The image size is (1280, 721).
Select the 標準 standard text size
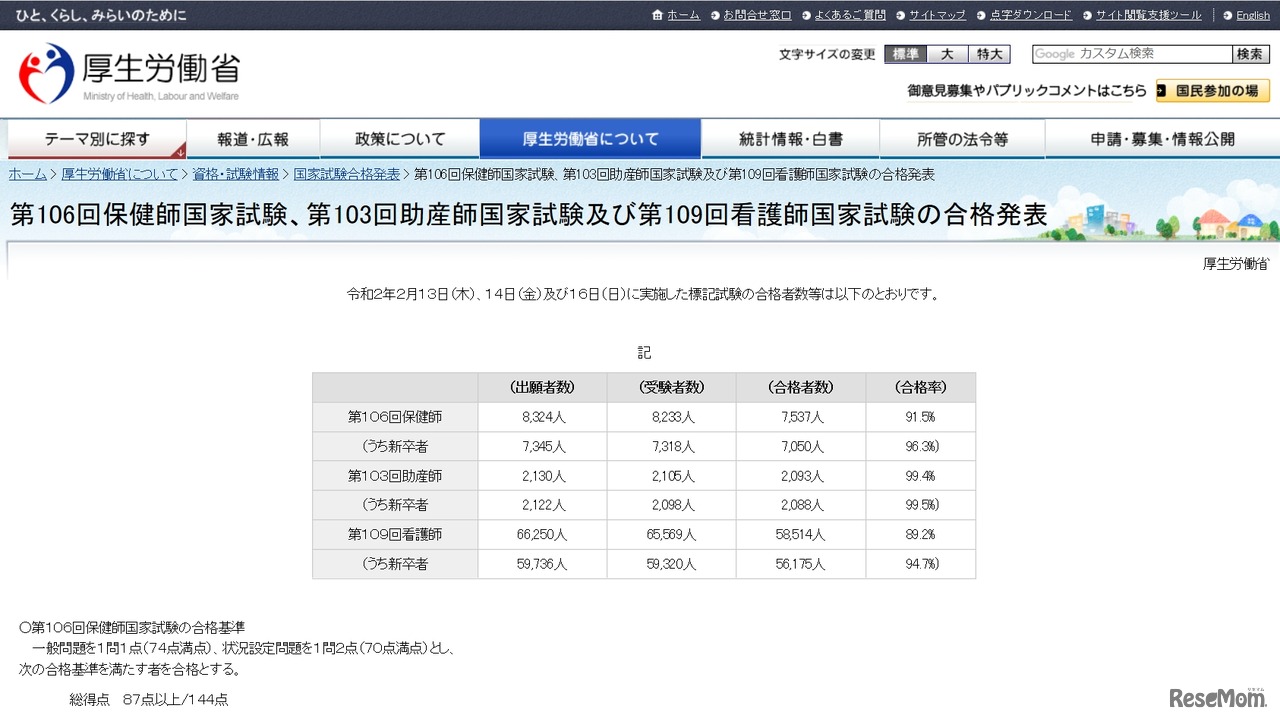pyautogui.click(x=905, y=54)
